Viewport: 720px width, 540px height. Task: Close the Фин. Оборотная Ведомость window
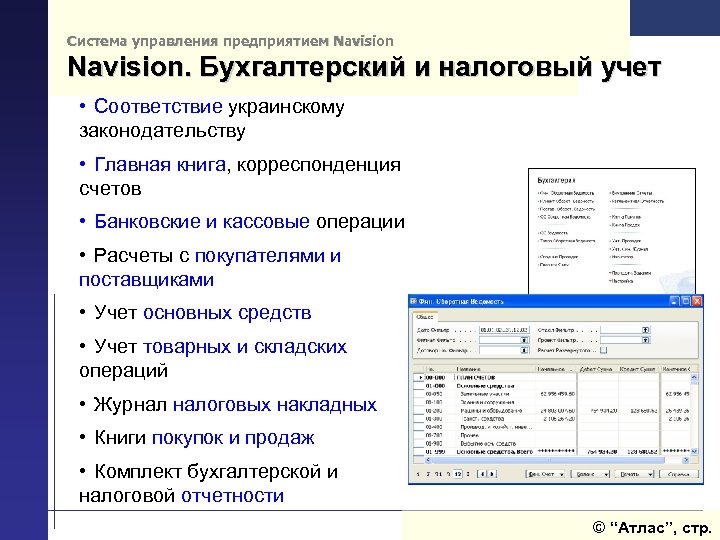697,301
